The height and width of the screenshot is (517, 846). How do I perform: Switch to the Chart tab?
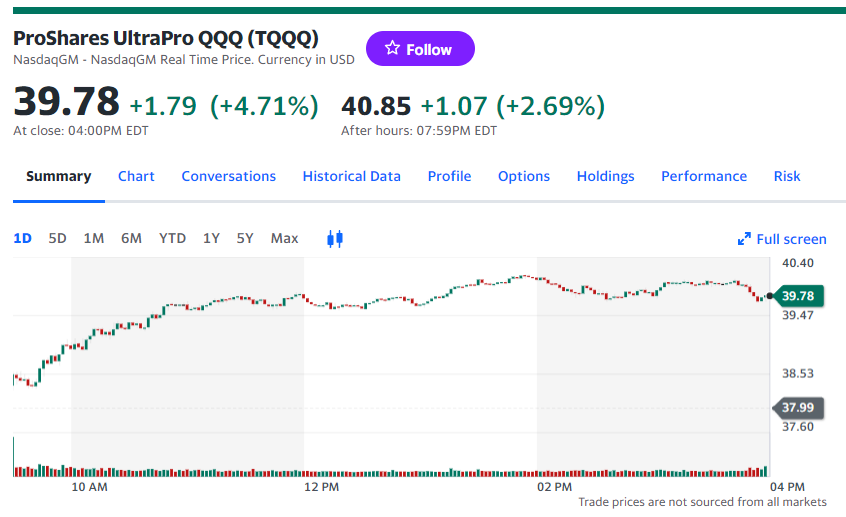(x=137, y=176)
